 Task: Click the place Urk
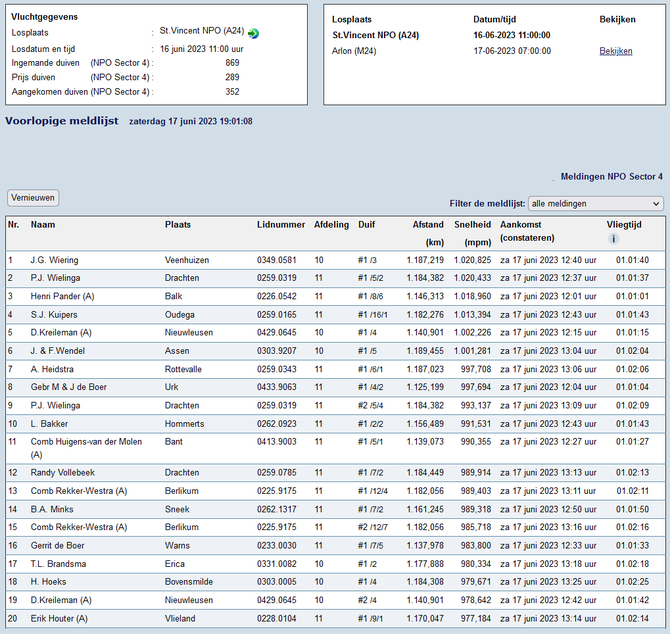click(x=171, y=387)
